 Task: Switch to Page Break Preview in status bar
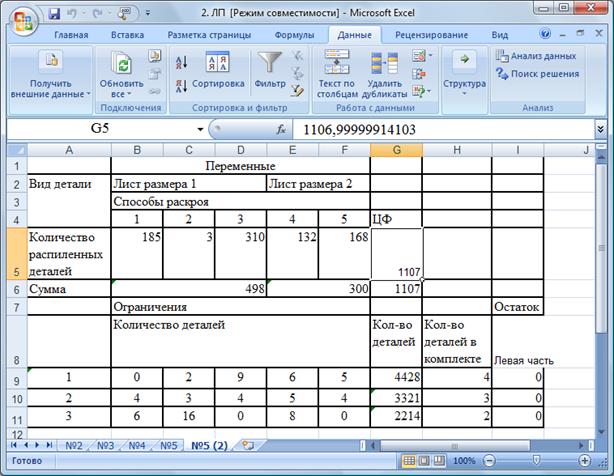(439, 461)
